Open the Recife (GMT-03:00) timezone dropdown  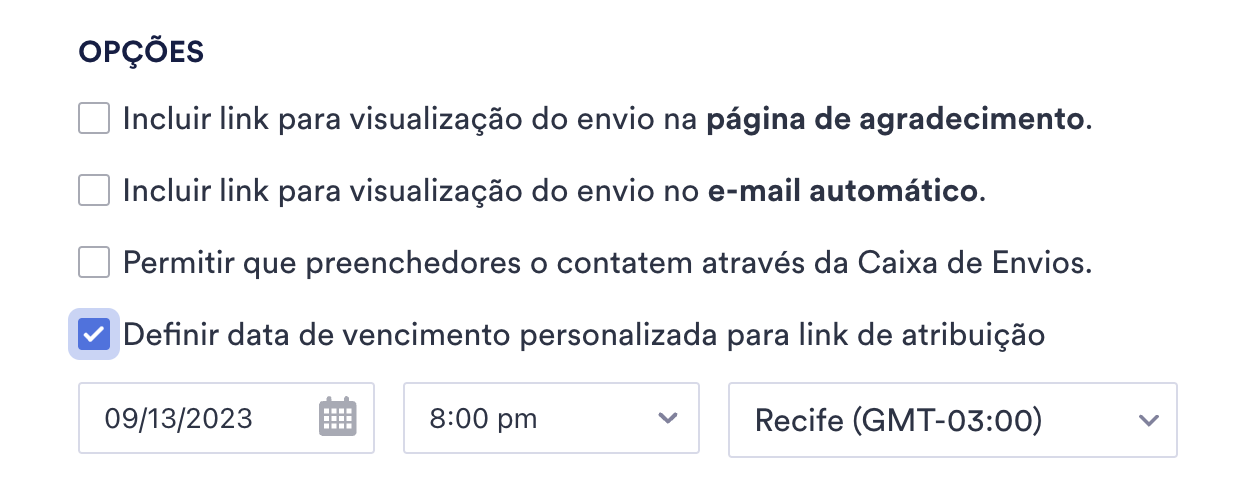coord(952,420)
